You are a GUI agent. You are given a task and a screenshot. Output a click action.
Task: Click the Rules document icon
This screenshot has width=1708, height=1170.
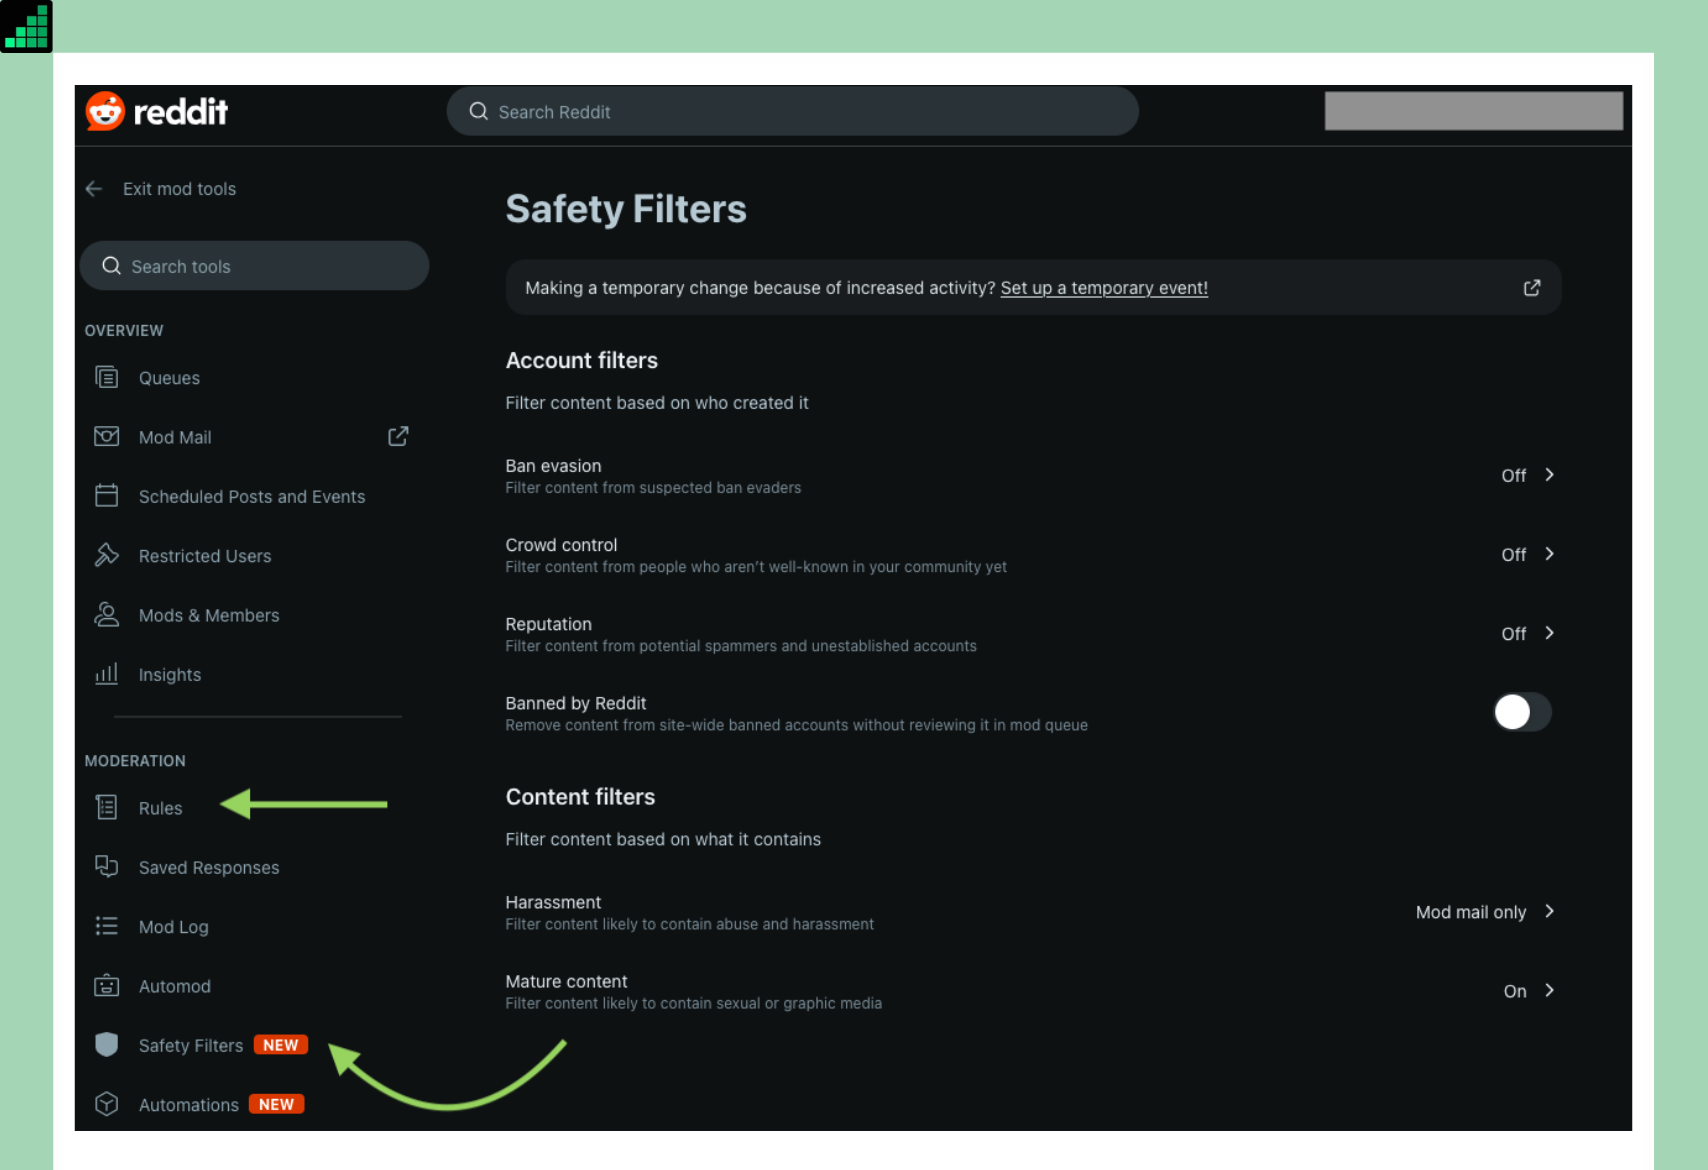click(106, 807)
